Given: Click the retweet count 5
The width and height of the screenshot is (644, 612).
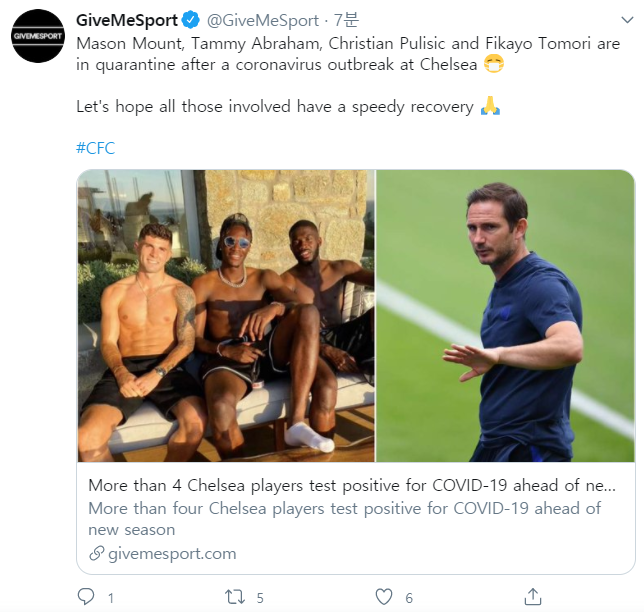Looking at the screenshot, I should 260,598.
